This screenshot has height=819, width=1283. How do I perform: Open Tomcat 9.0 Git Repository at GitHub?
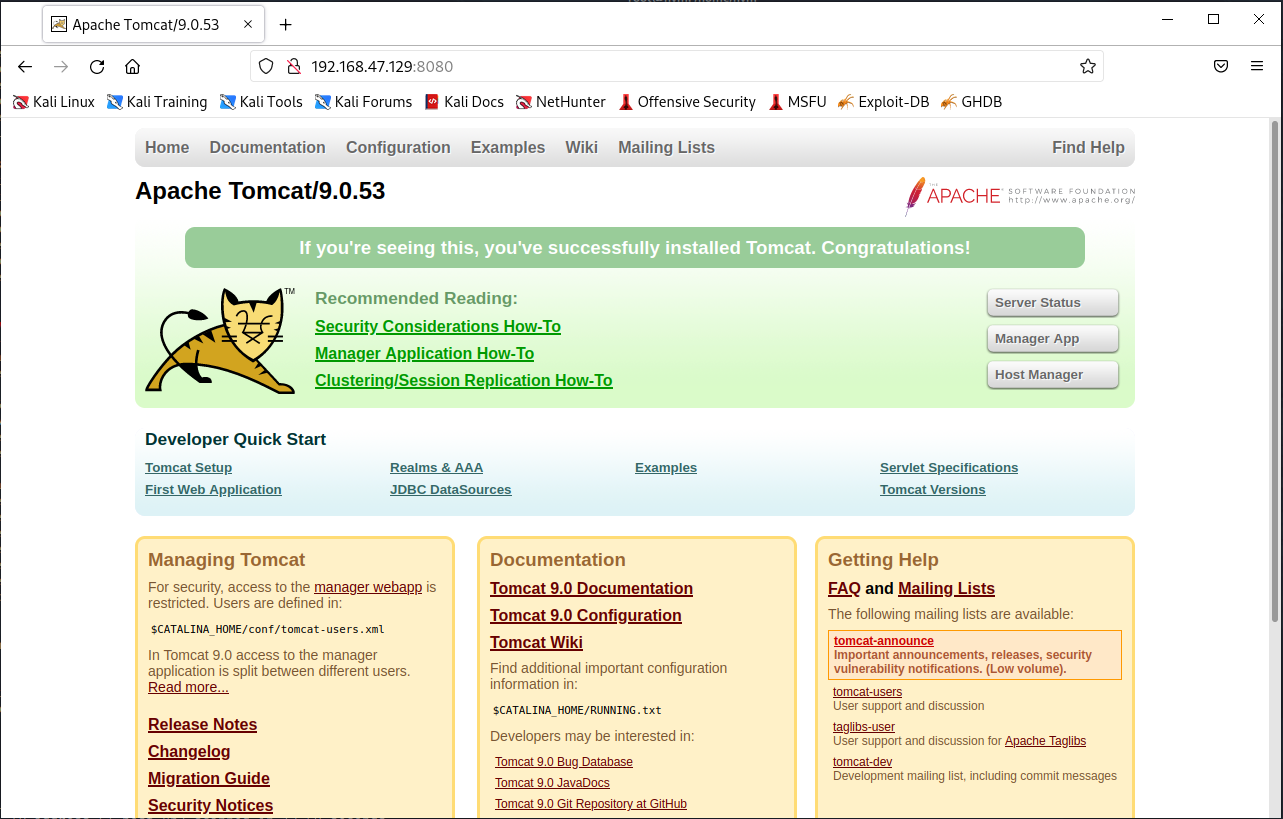591,804
